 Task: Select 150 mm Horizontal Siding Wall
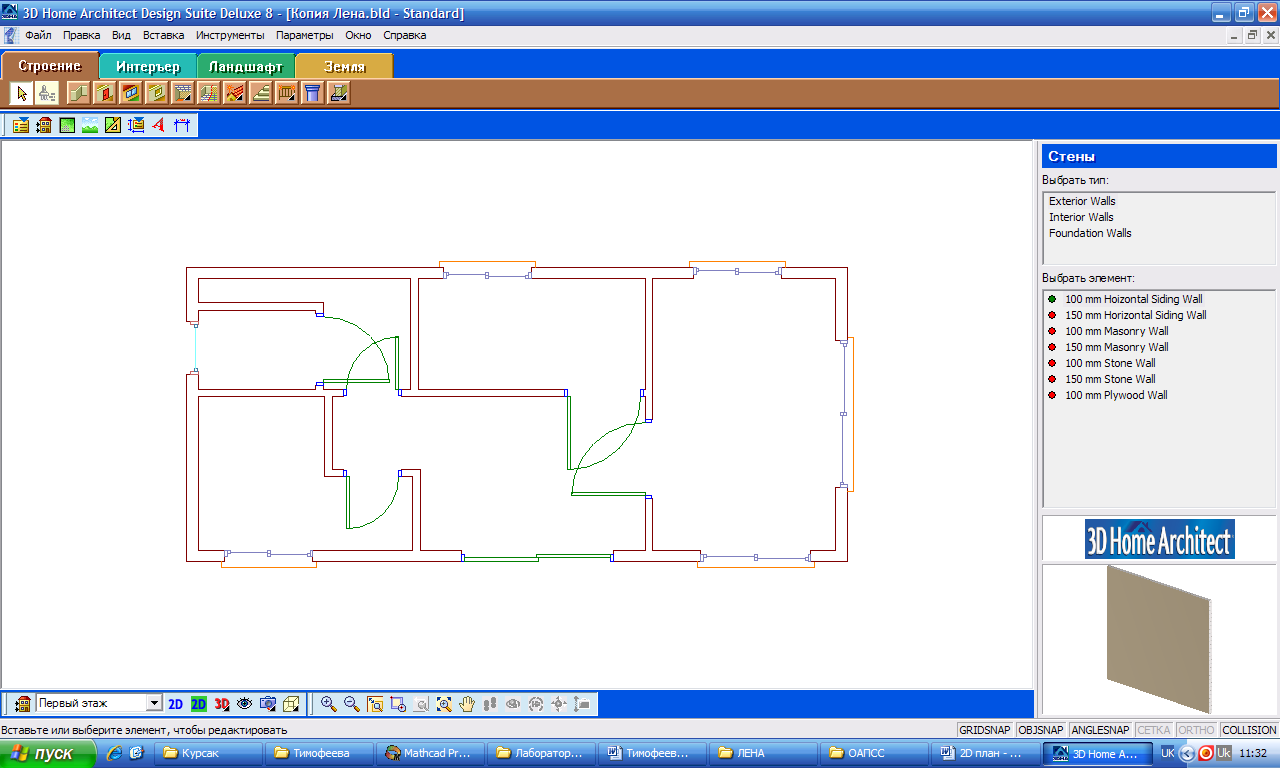point(1135,315)
